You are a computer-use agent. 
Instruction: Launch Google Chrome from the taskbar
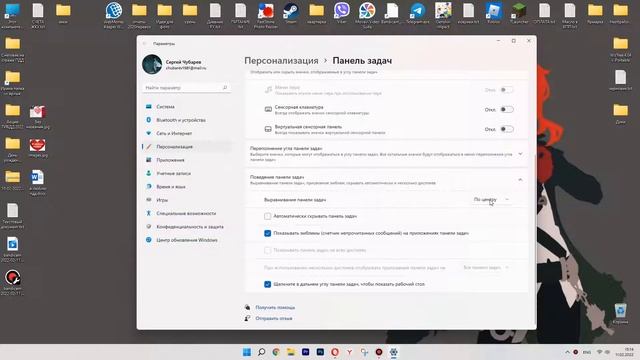click(x=276, y=352)
